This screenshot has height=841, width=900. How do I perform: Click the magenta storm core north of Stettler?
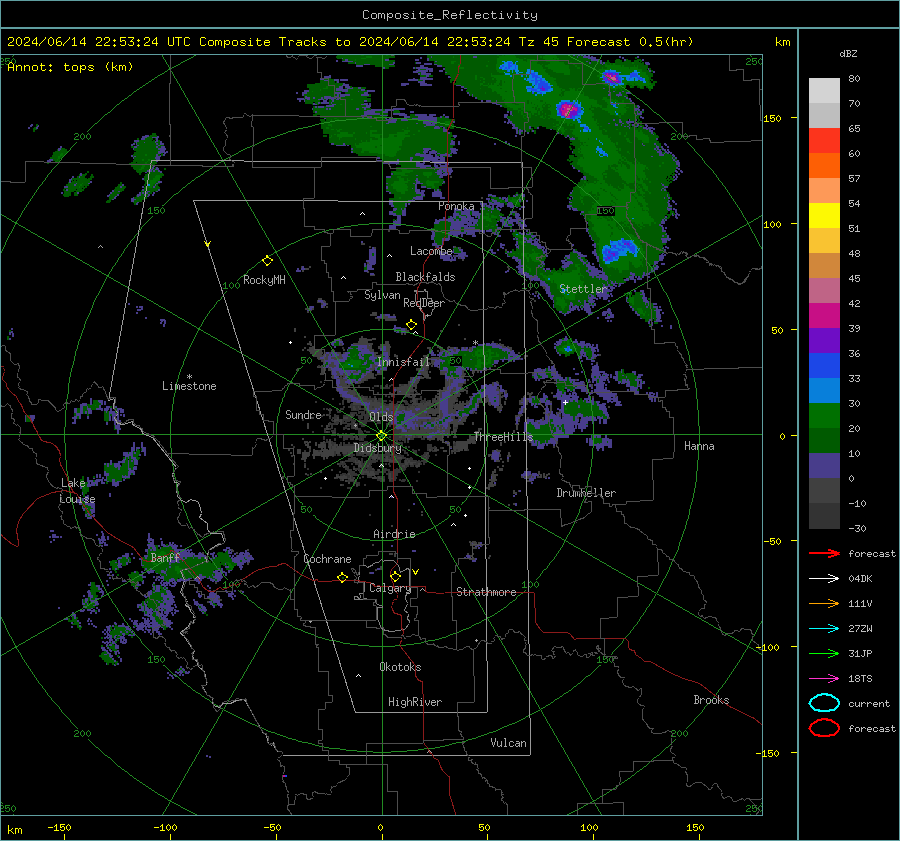point(568,108)
